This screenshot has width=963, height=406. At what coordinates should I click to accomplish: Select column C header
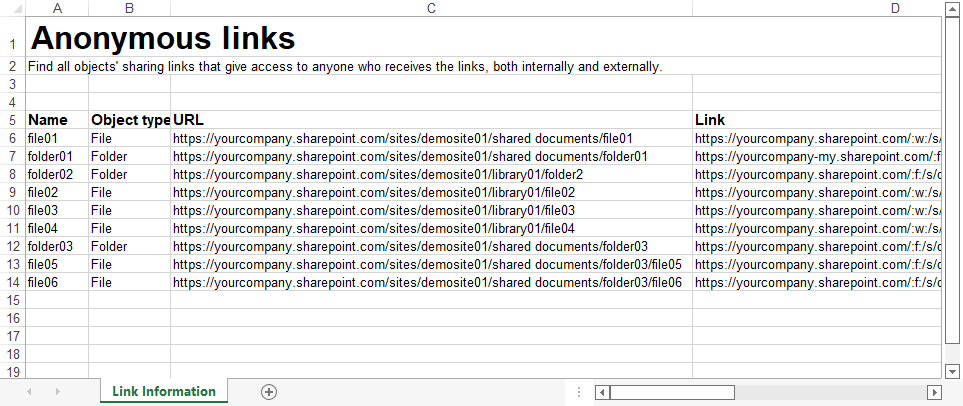click(432, 8)
